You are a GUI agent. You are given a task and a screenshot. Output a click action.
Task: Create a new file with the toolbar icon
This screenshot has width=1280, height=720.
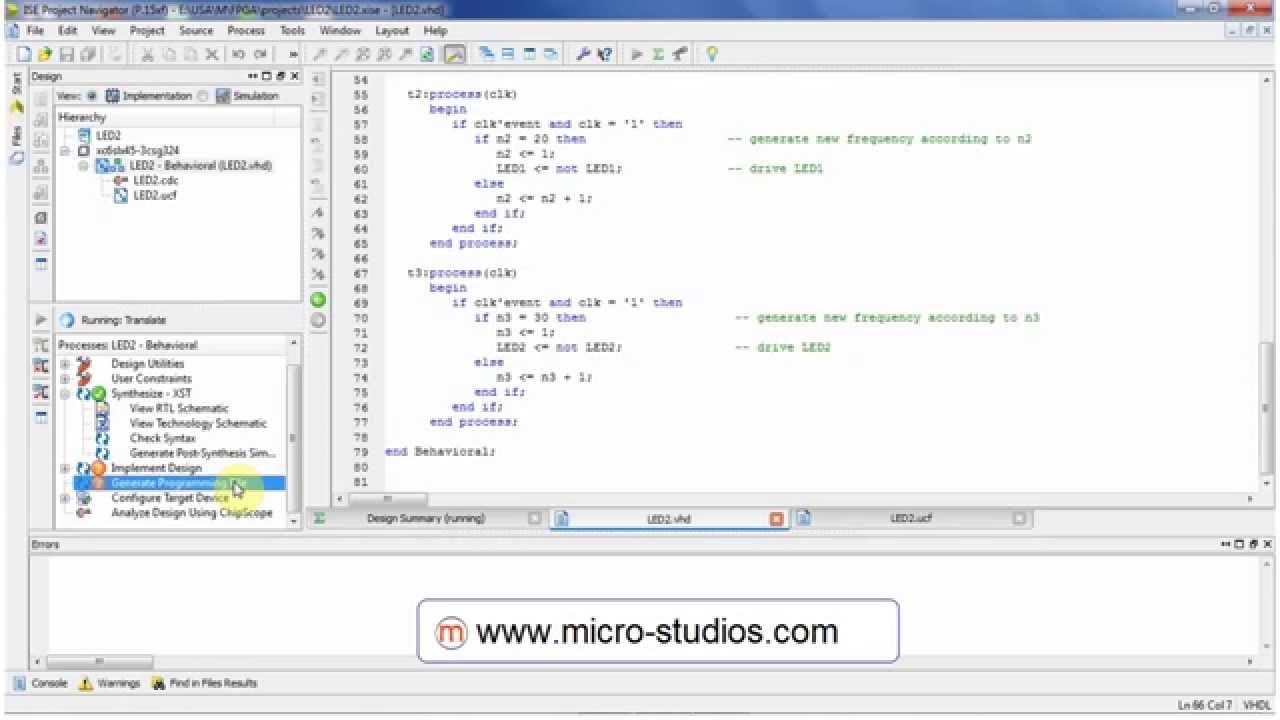point(23,54)
